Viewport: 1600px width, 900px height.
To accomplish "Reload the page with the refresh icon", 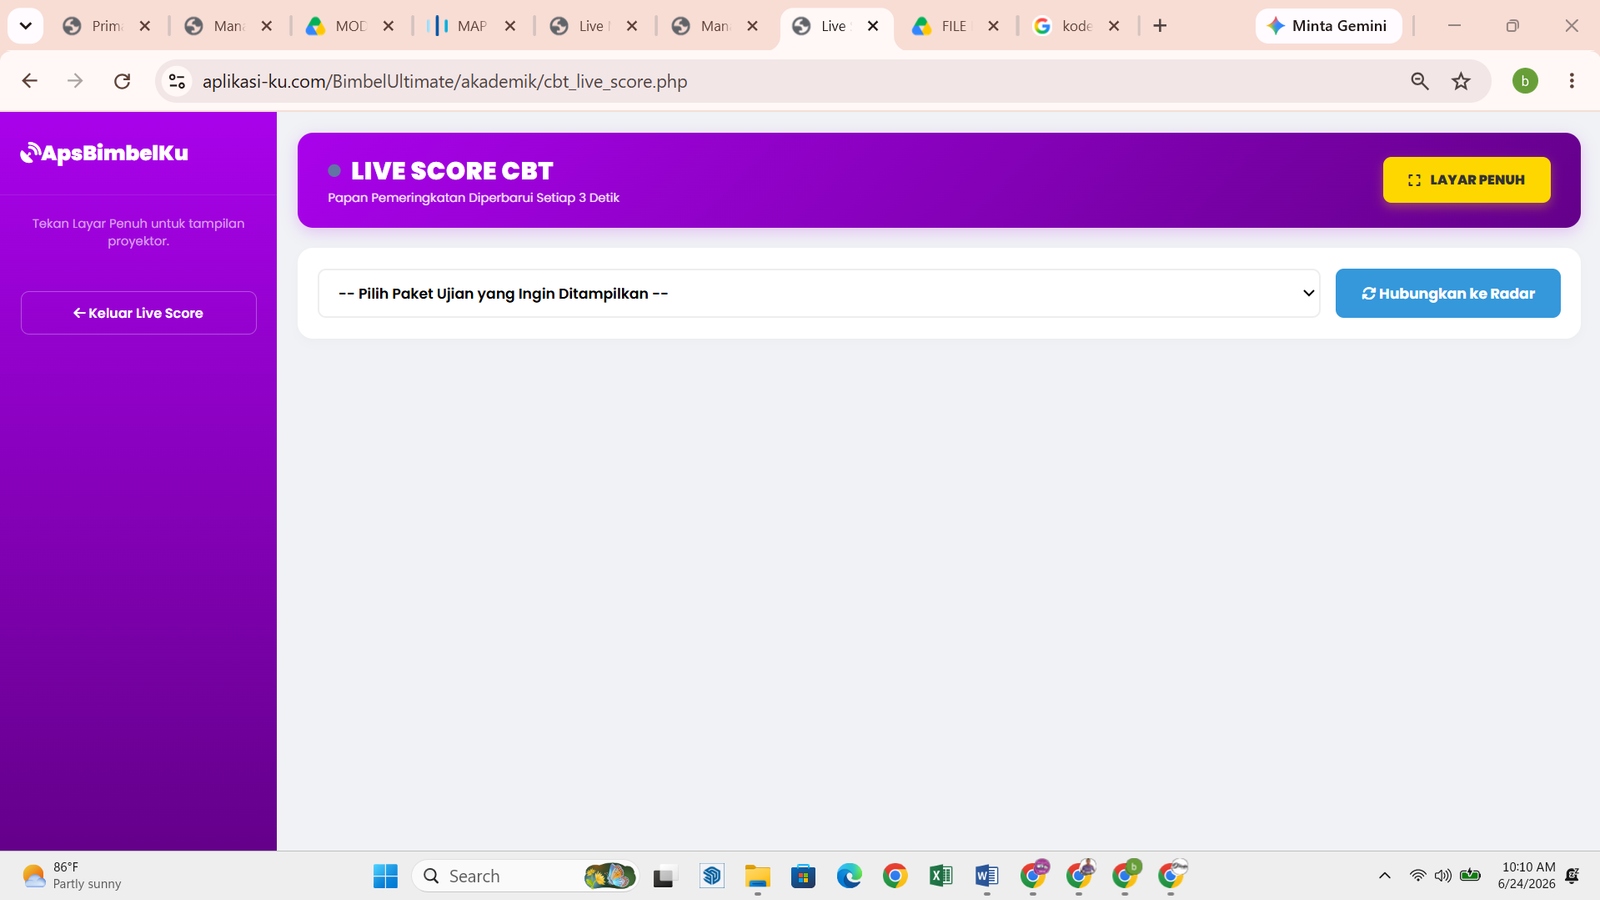I will 122,81.
